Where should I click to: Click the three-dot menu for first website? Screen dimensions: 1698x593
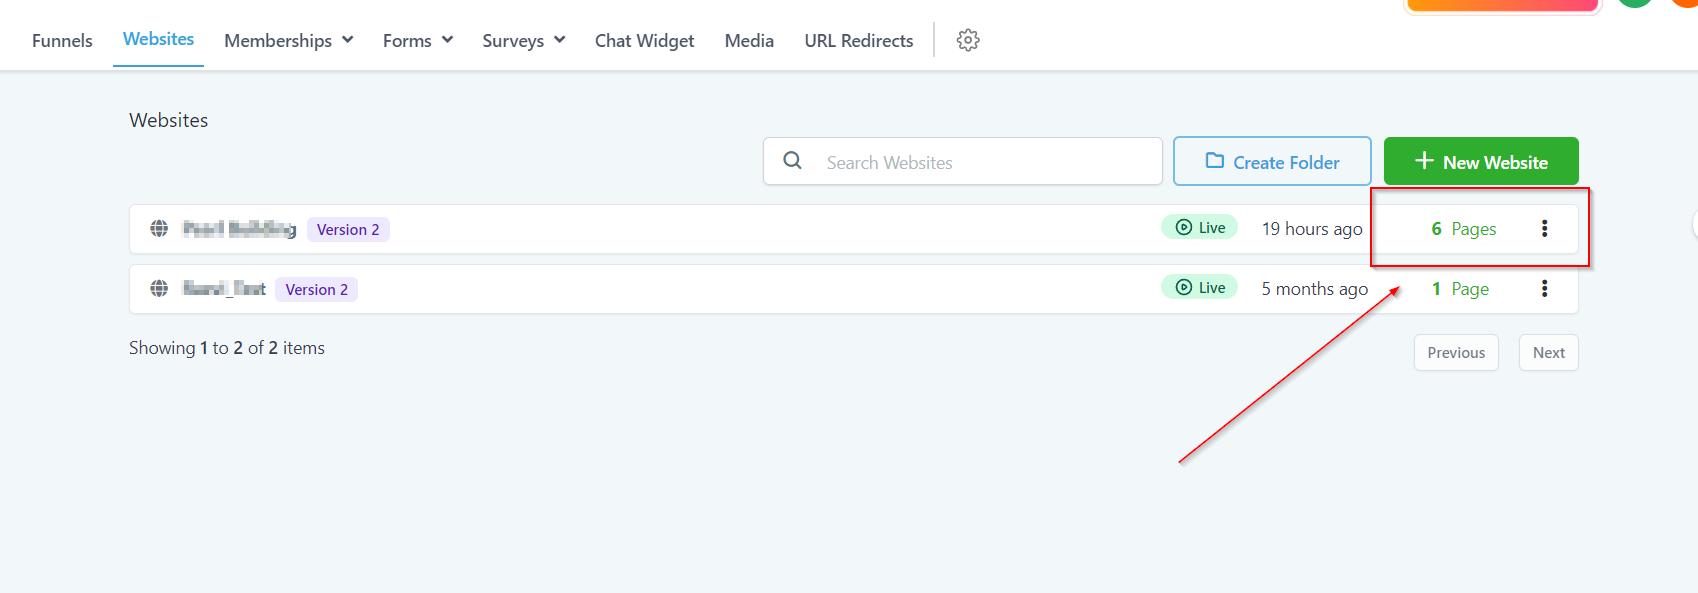(x=1544, y=229)
